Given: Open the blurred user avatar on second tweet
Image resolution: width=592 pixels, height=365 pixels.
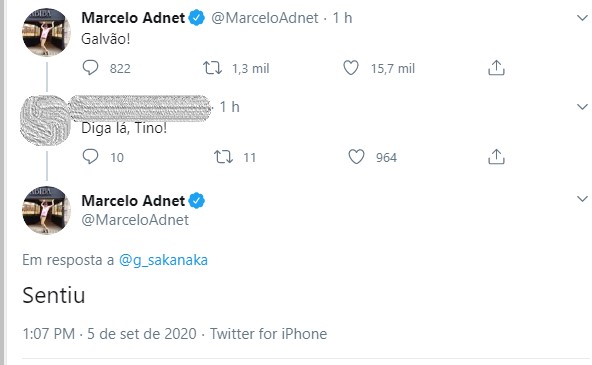Looking at the screenshot, I should click(46, 120).
